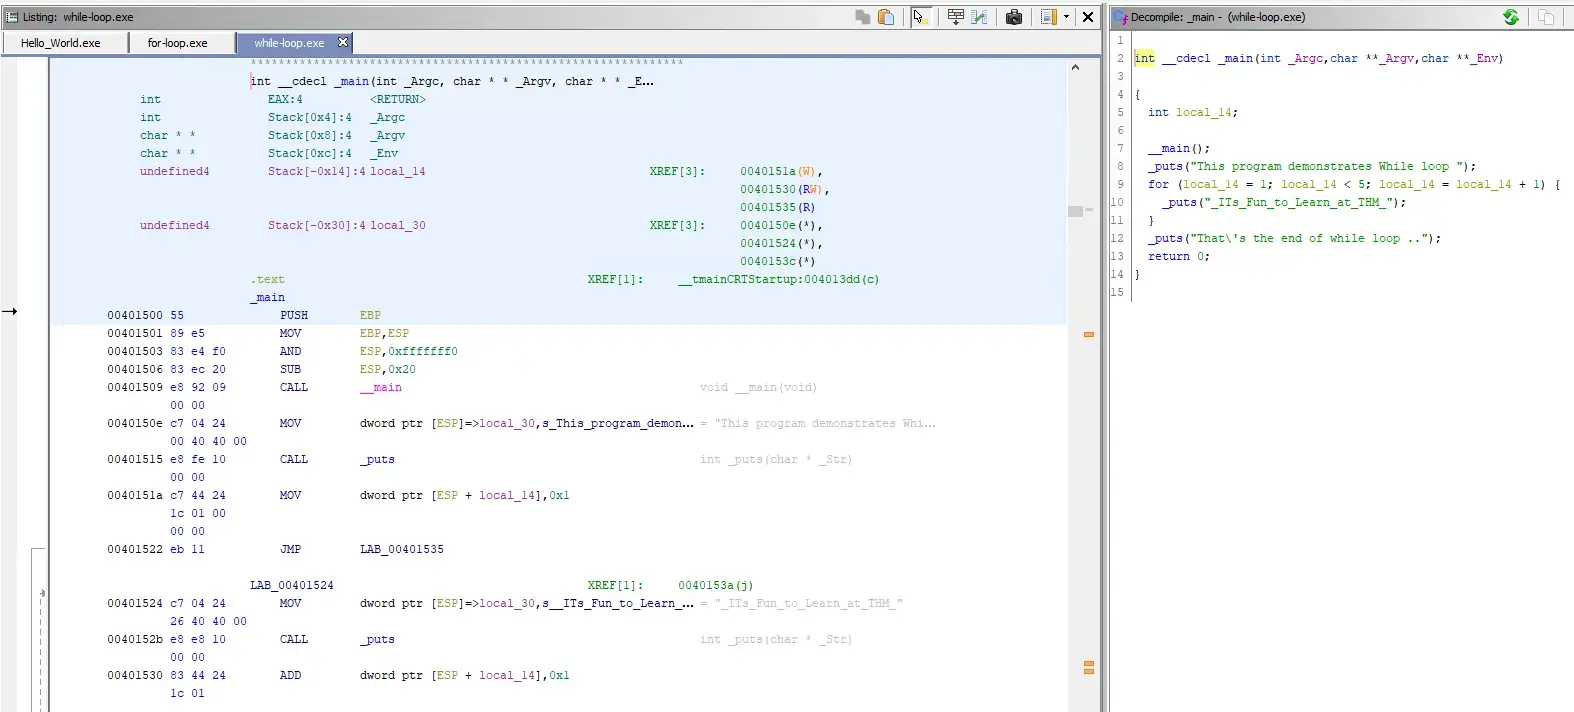
Task: Click the orange overview marker near 00401501
Action: (x=1089, y=334)
